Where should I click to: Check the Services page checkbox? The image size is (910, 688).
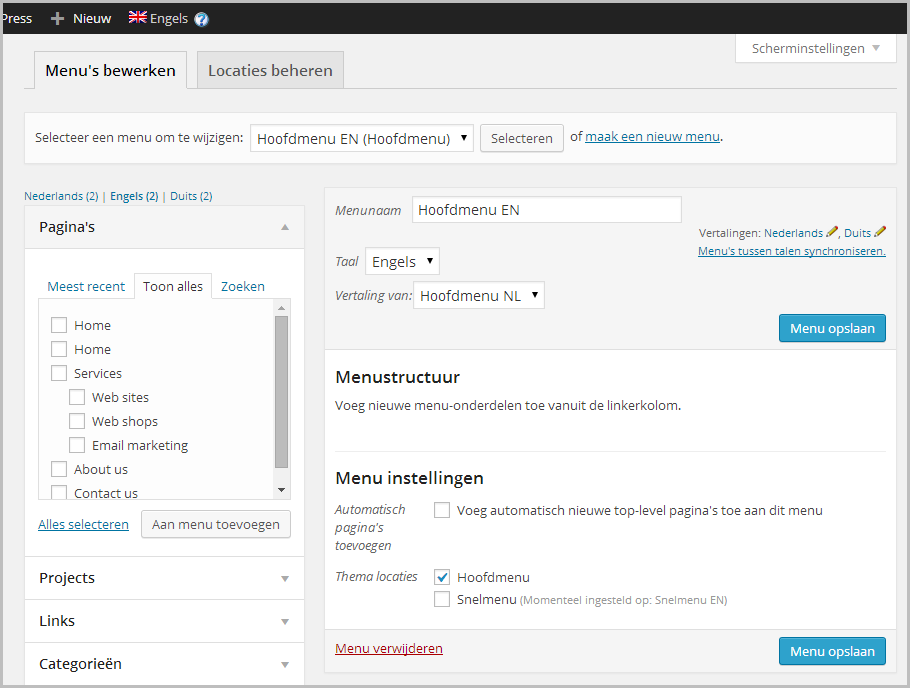[58, 373]
